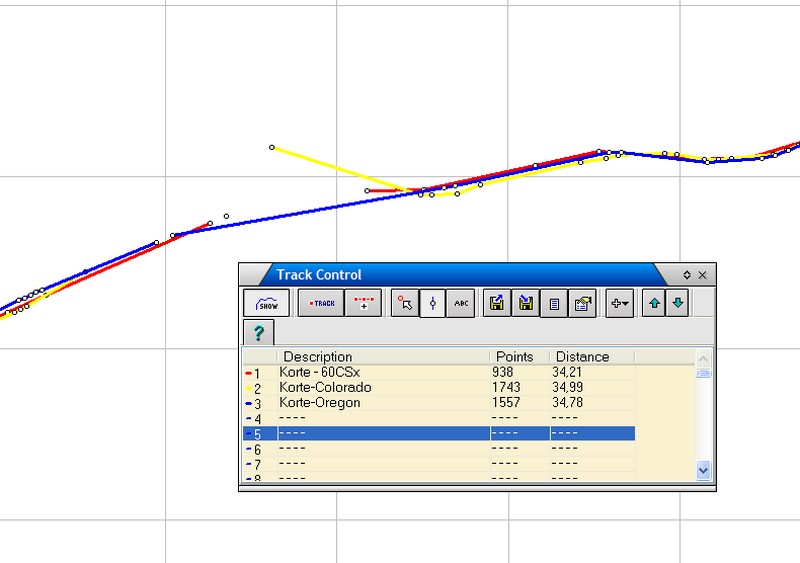Screen dimensions: 800x563
Task: Click the yellow track's isolated start point
Action: coord(272,148)
